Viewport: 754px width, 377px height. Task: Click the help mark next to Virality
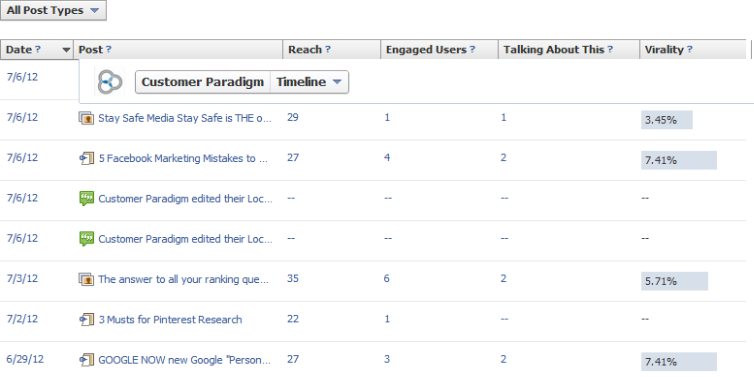click(690, 50)
